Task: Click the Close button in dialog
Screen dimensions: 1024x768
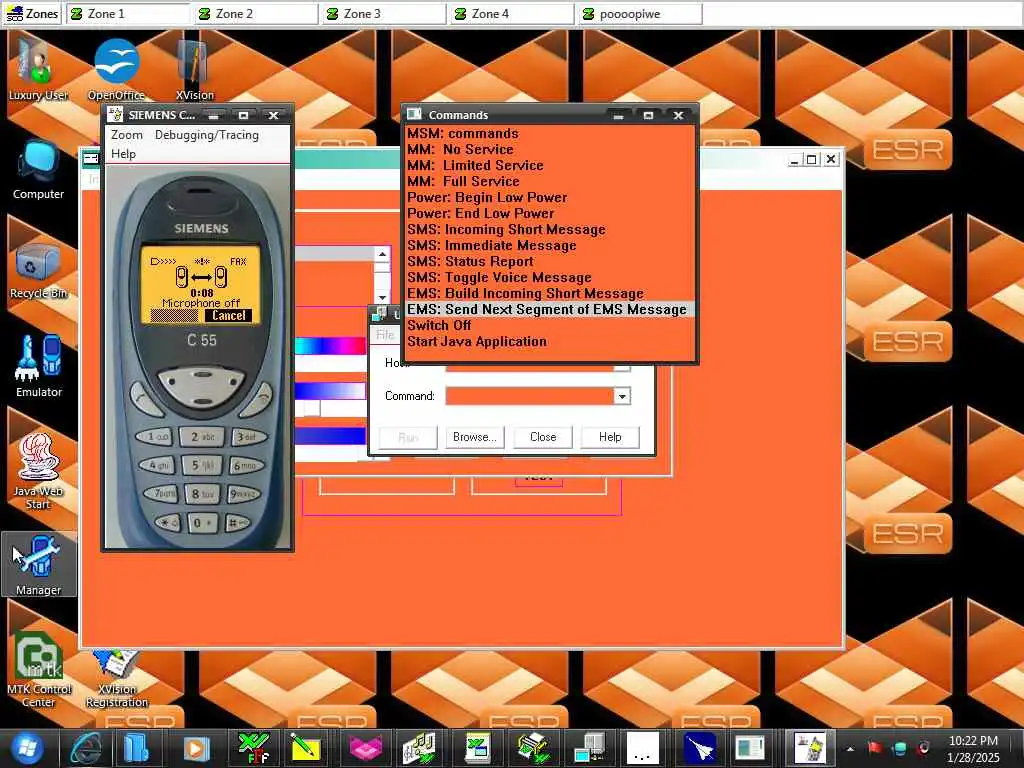Action: 543,437
